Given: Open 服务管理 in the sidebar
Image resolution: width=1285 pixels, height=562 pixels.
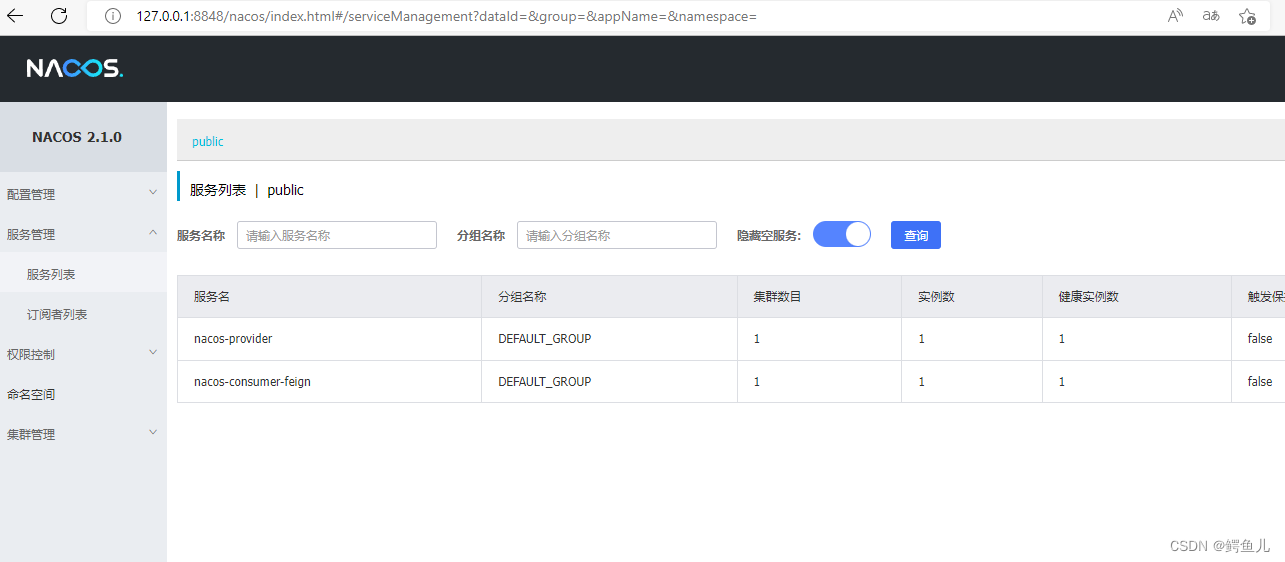Looking at the screenshot, I should [x=31, y=234].
